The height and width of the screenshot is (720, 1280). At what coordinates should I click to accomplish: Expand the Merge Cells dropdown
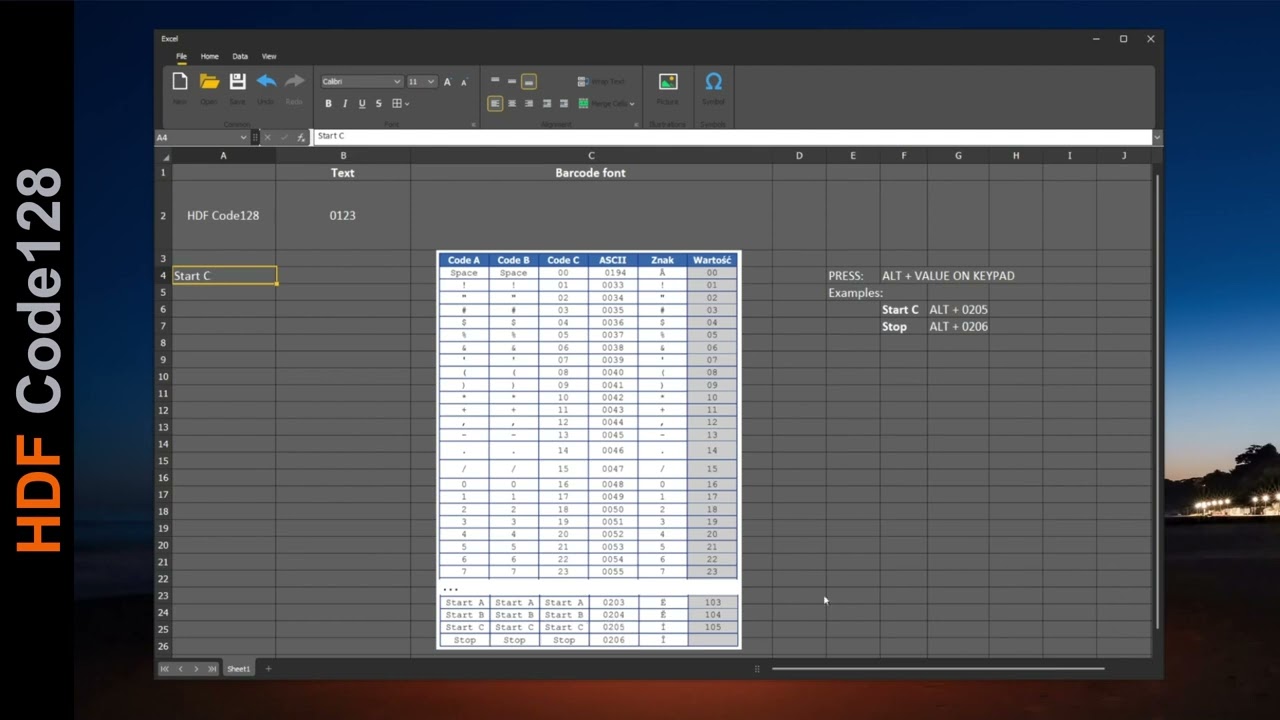[x=633, y=104]
